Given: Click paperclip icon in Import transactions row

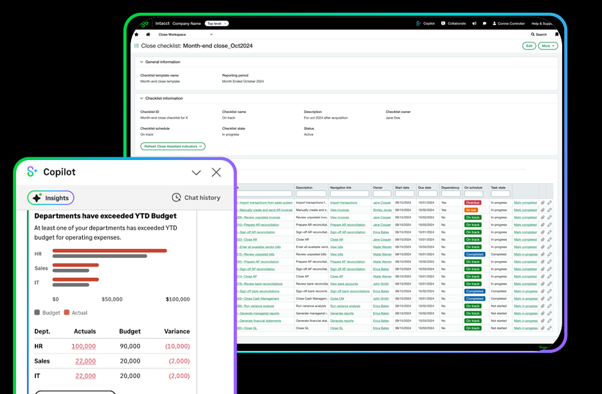Looking at the screenshot, I should [x=542, y=202].
